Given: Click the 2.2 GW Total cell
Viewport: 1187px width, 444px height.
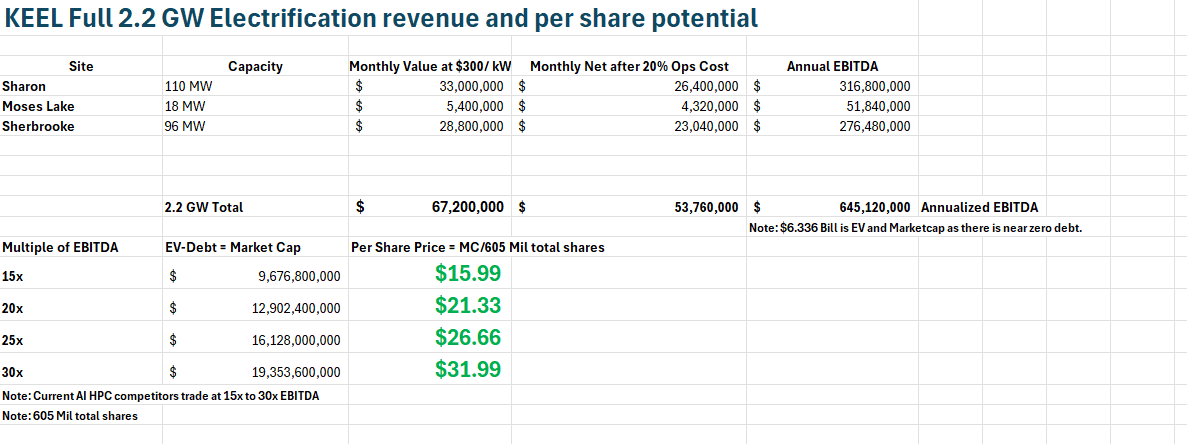Looking at the screenshot, I should (255, 206).
